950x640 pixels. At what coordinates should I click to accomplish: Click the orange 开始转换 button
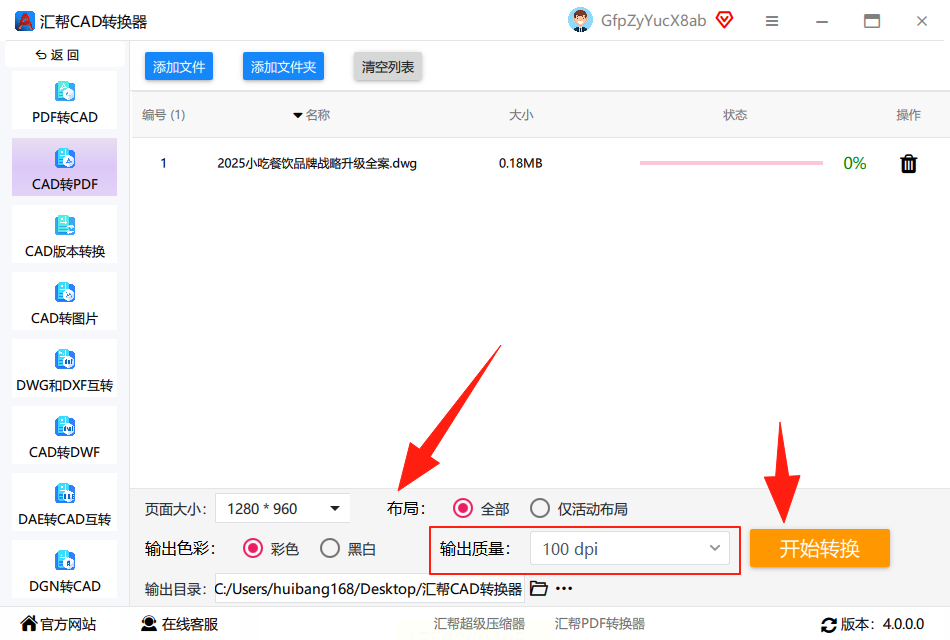click(820, 548)
